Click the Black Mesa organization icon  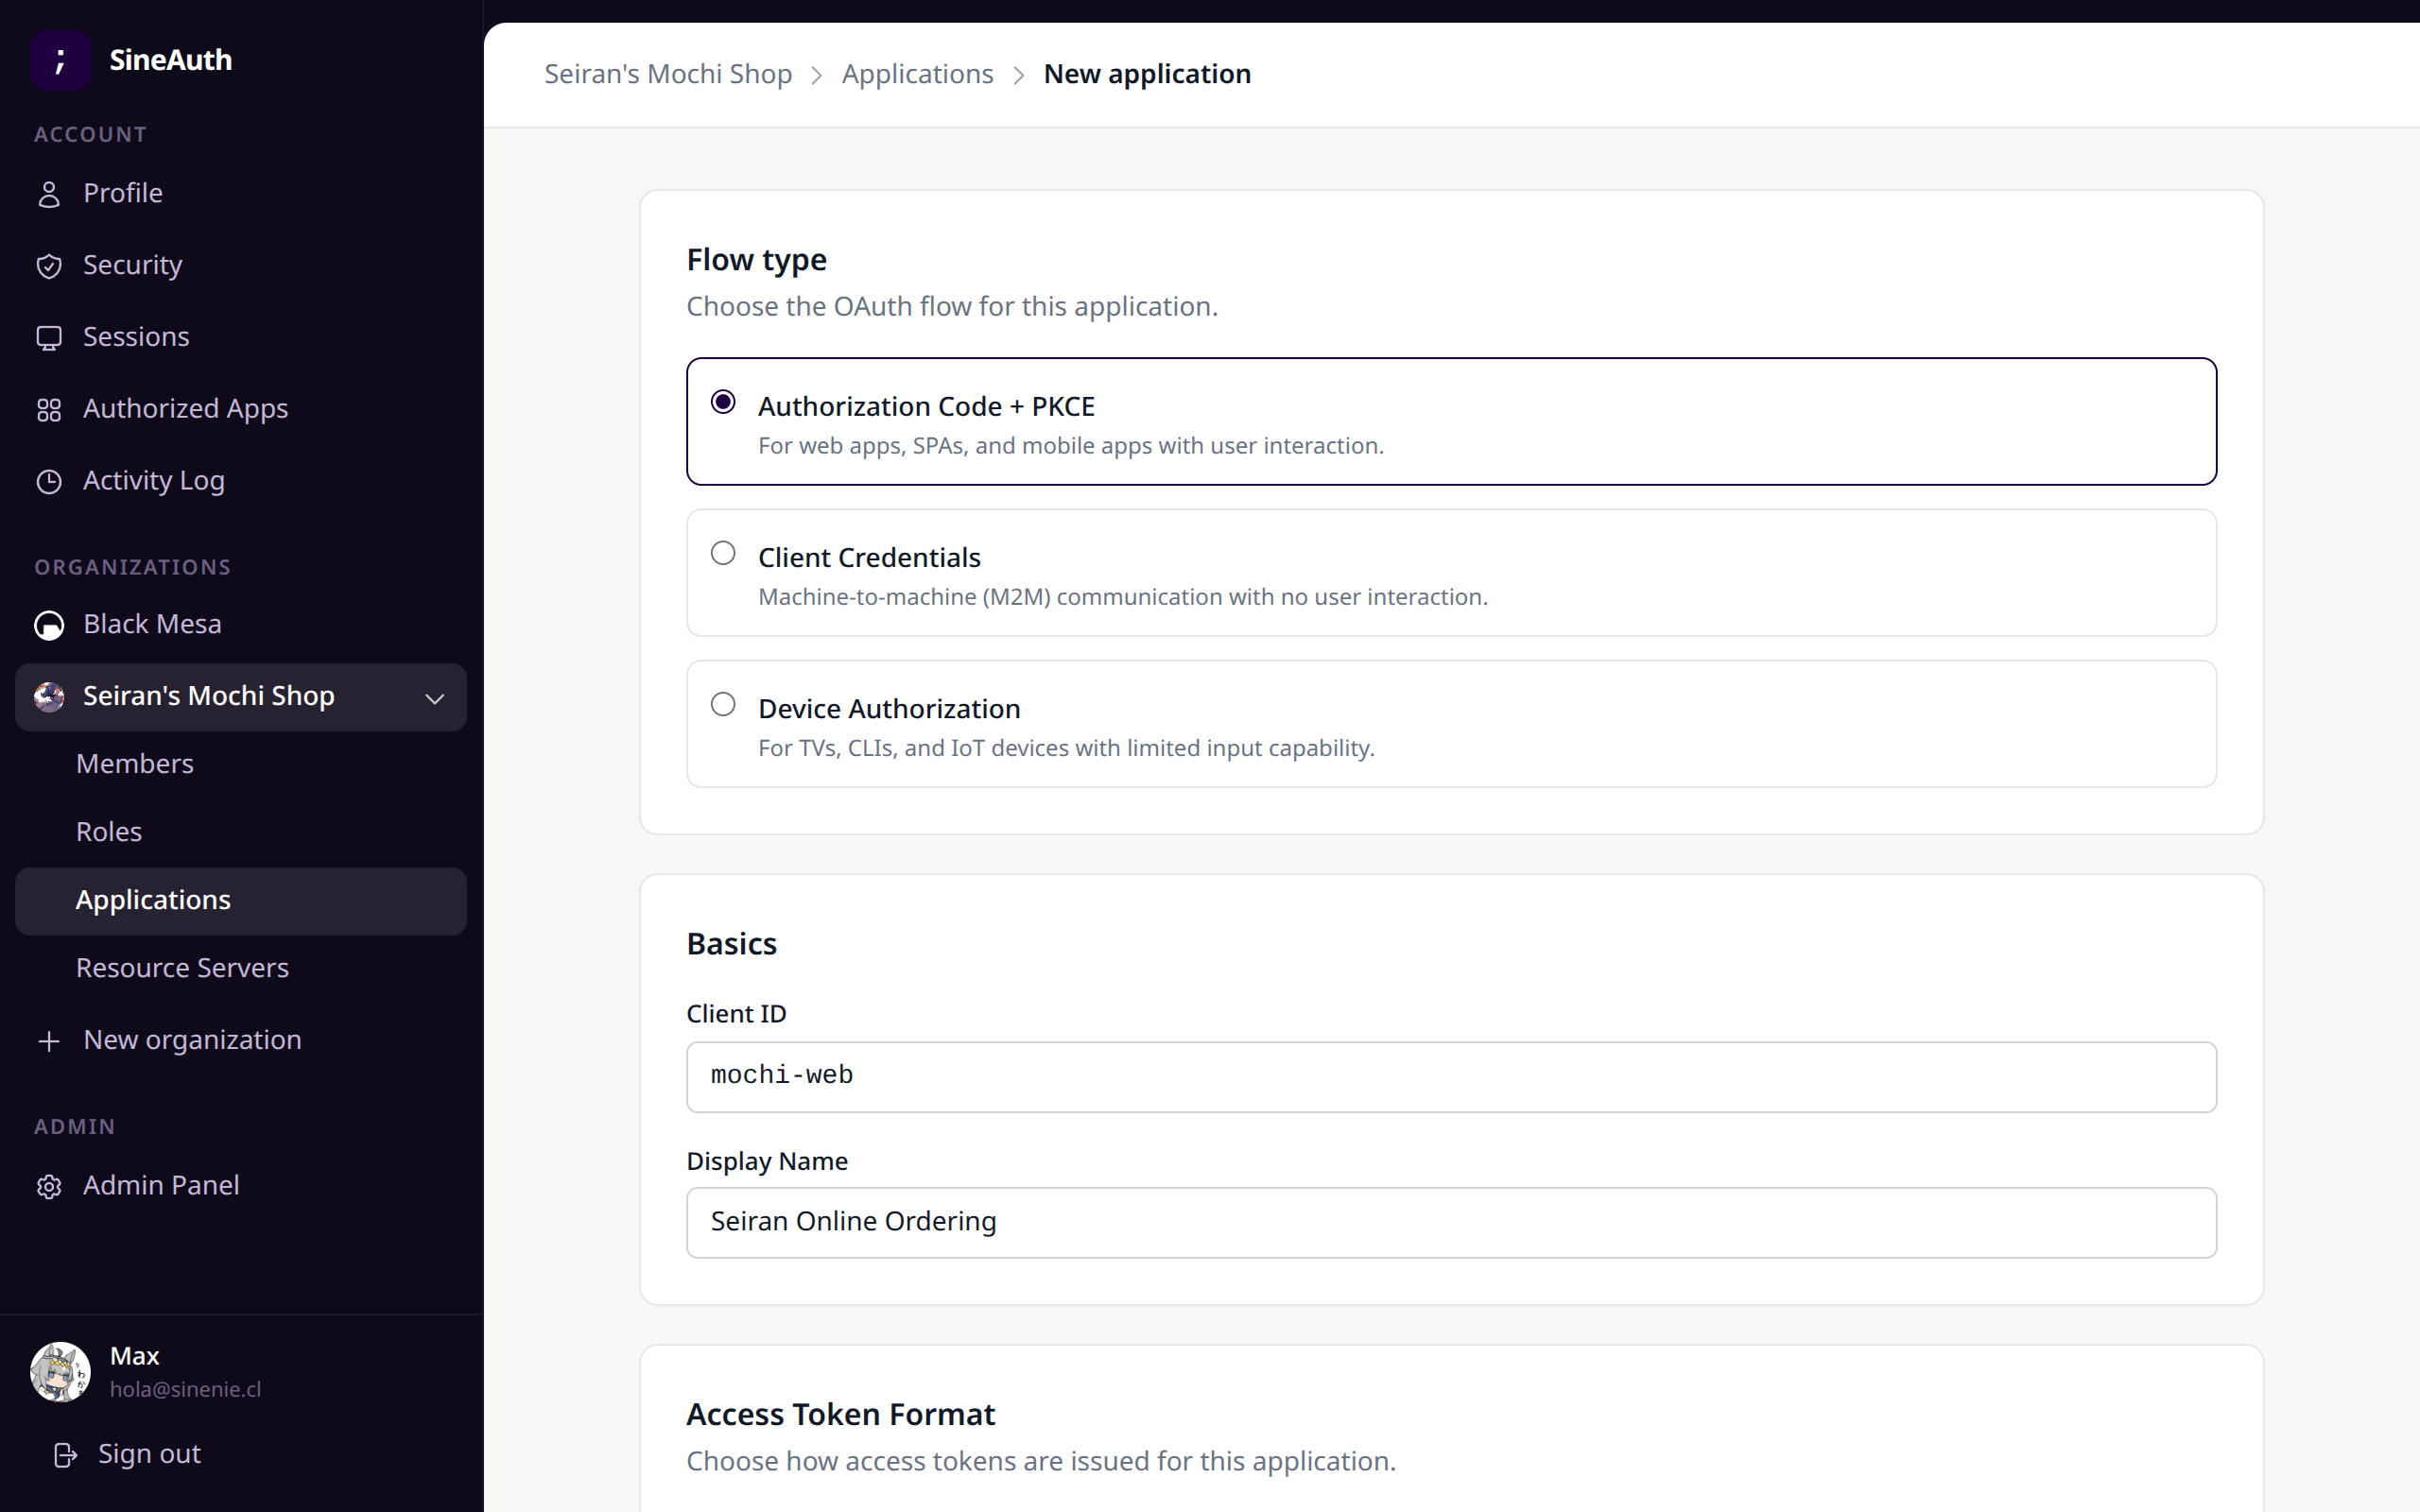49,625
